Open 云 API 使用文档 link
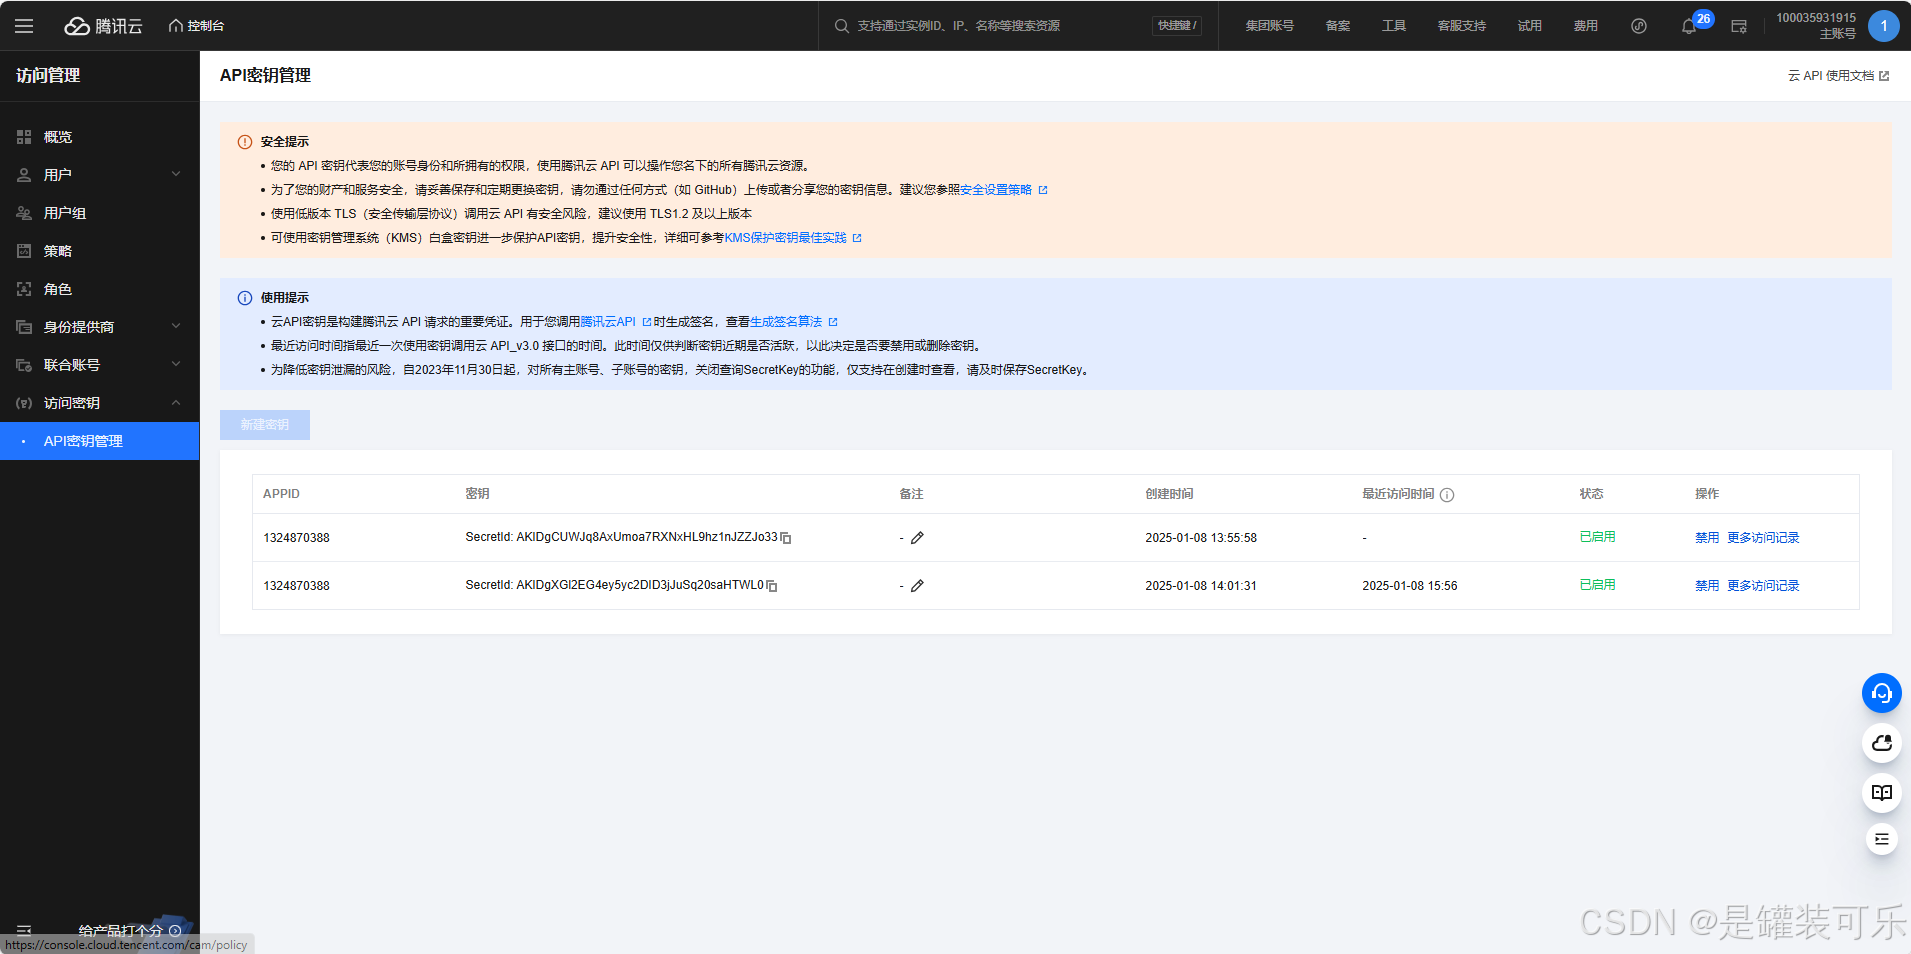The height and width of the screenshot is (954, 1911). [1838, 76]
